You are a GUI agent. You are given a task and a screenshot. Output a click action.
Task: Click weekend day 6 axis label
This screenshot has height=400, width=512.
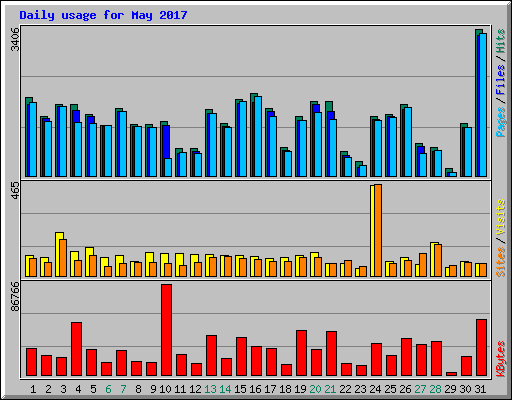coord(108,389)
